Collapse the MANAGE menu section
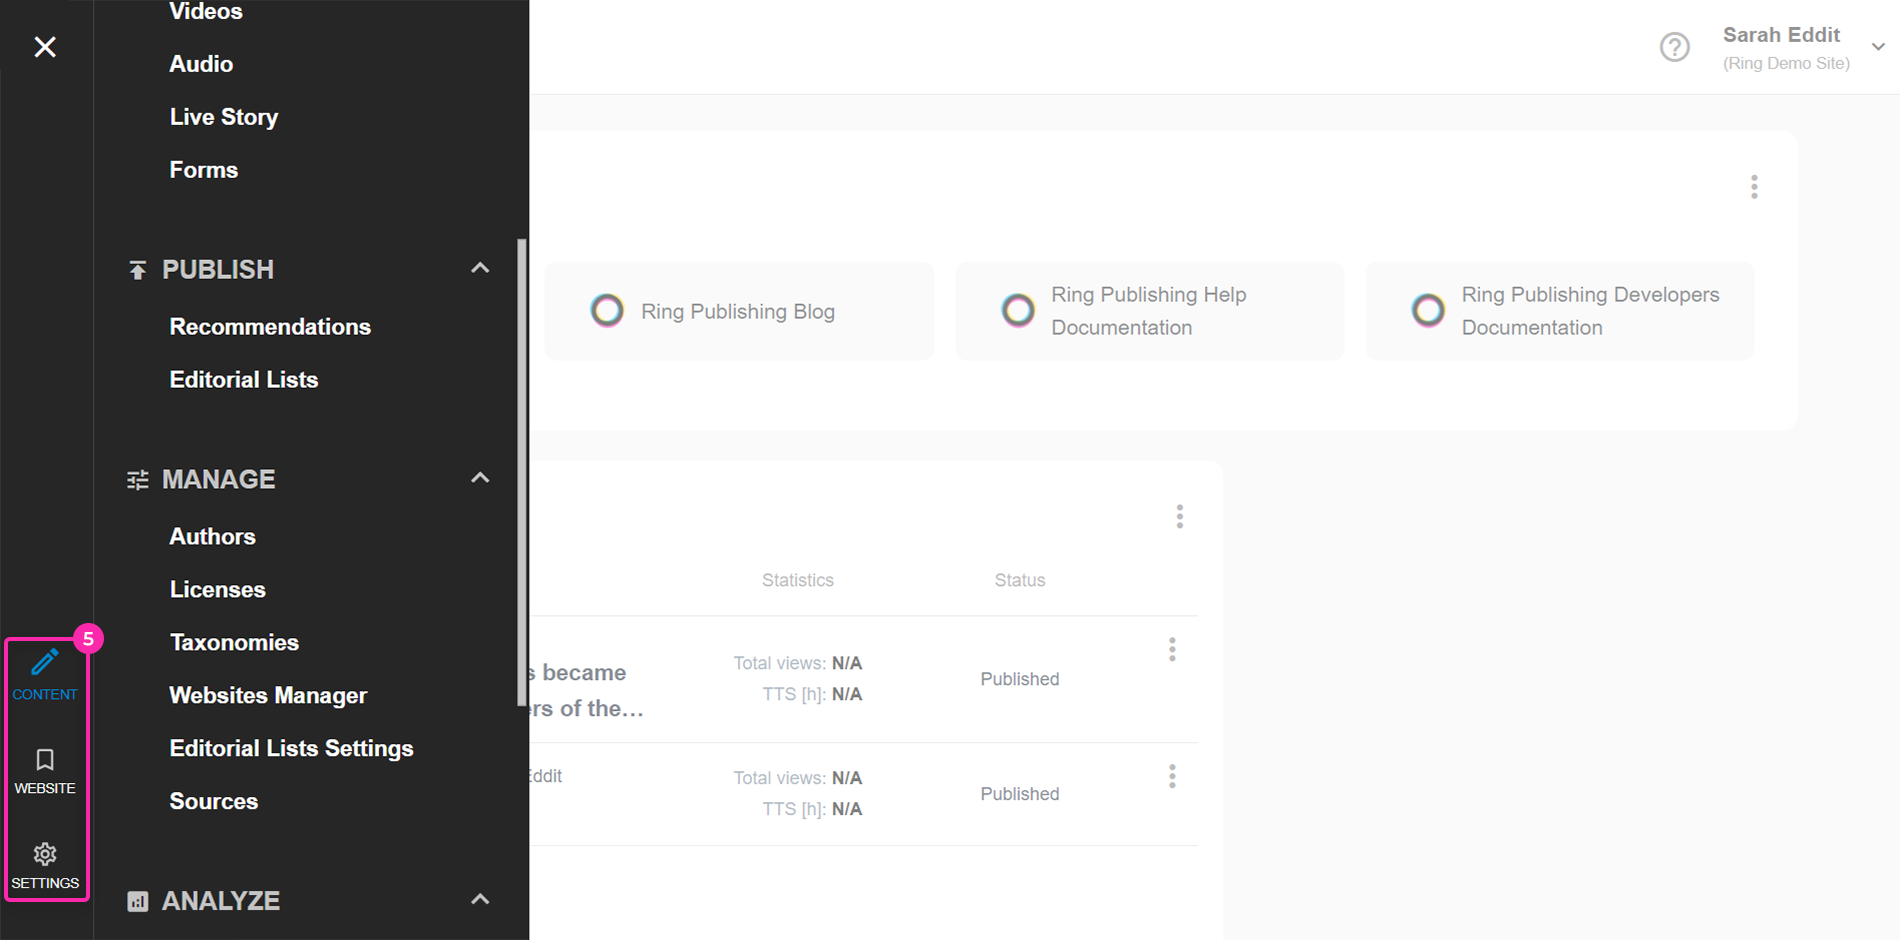This screenshot has width=1900, height=940. click(x=480, y=478)
